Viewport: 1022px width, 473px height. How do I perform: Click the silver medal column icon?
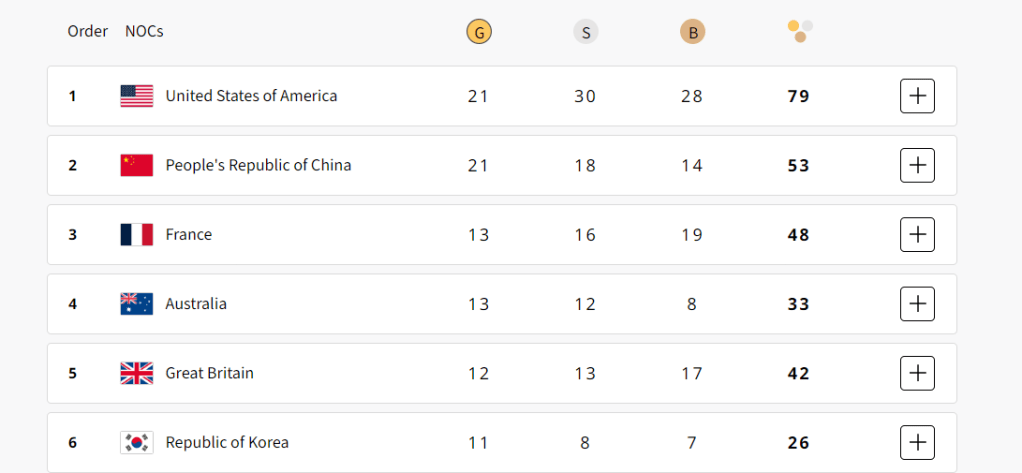click(x=585, y=32)
